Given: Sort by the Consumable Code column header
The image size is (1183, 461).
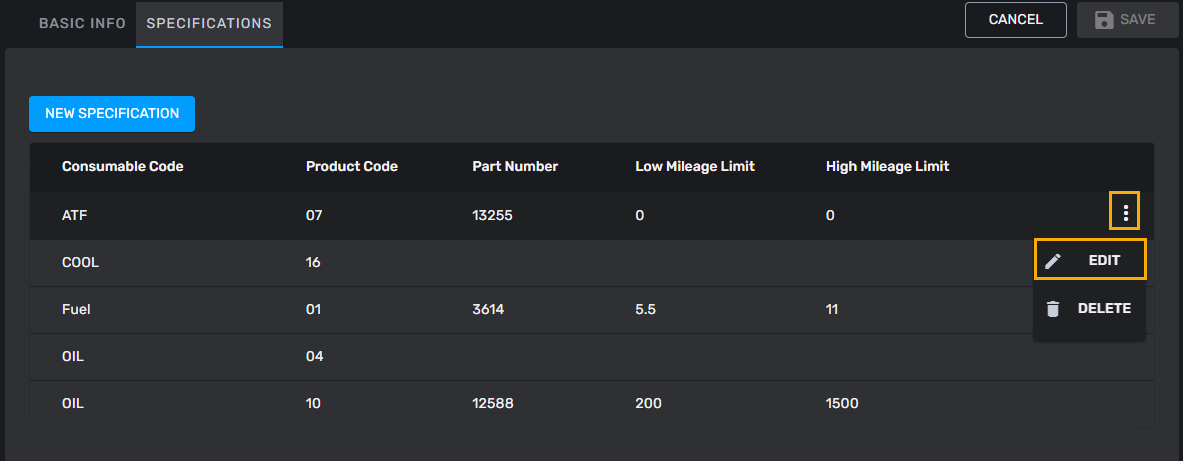Looking at the screenshot, I should pos(123,167).
